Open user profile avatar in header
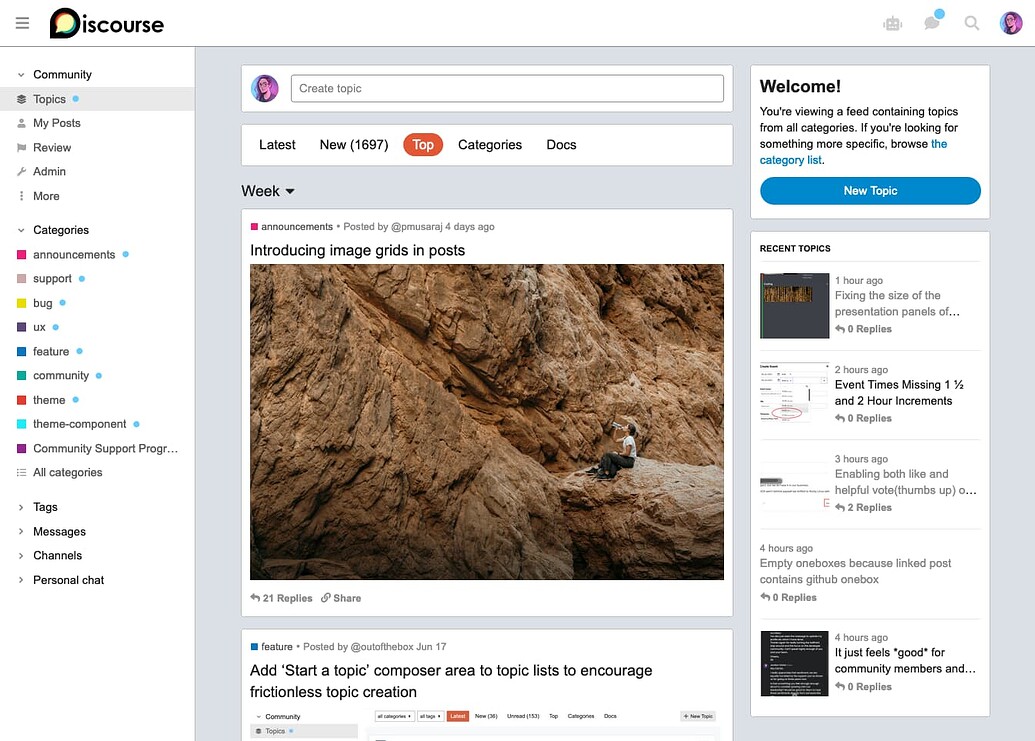1035x741 pixels. (1010, 23)
